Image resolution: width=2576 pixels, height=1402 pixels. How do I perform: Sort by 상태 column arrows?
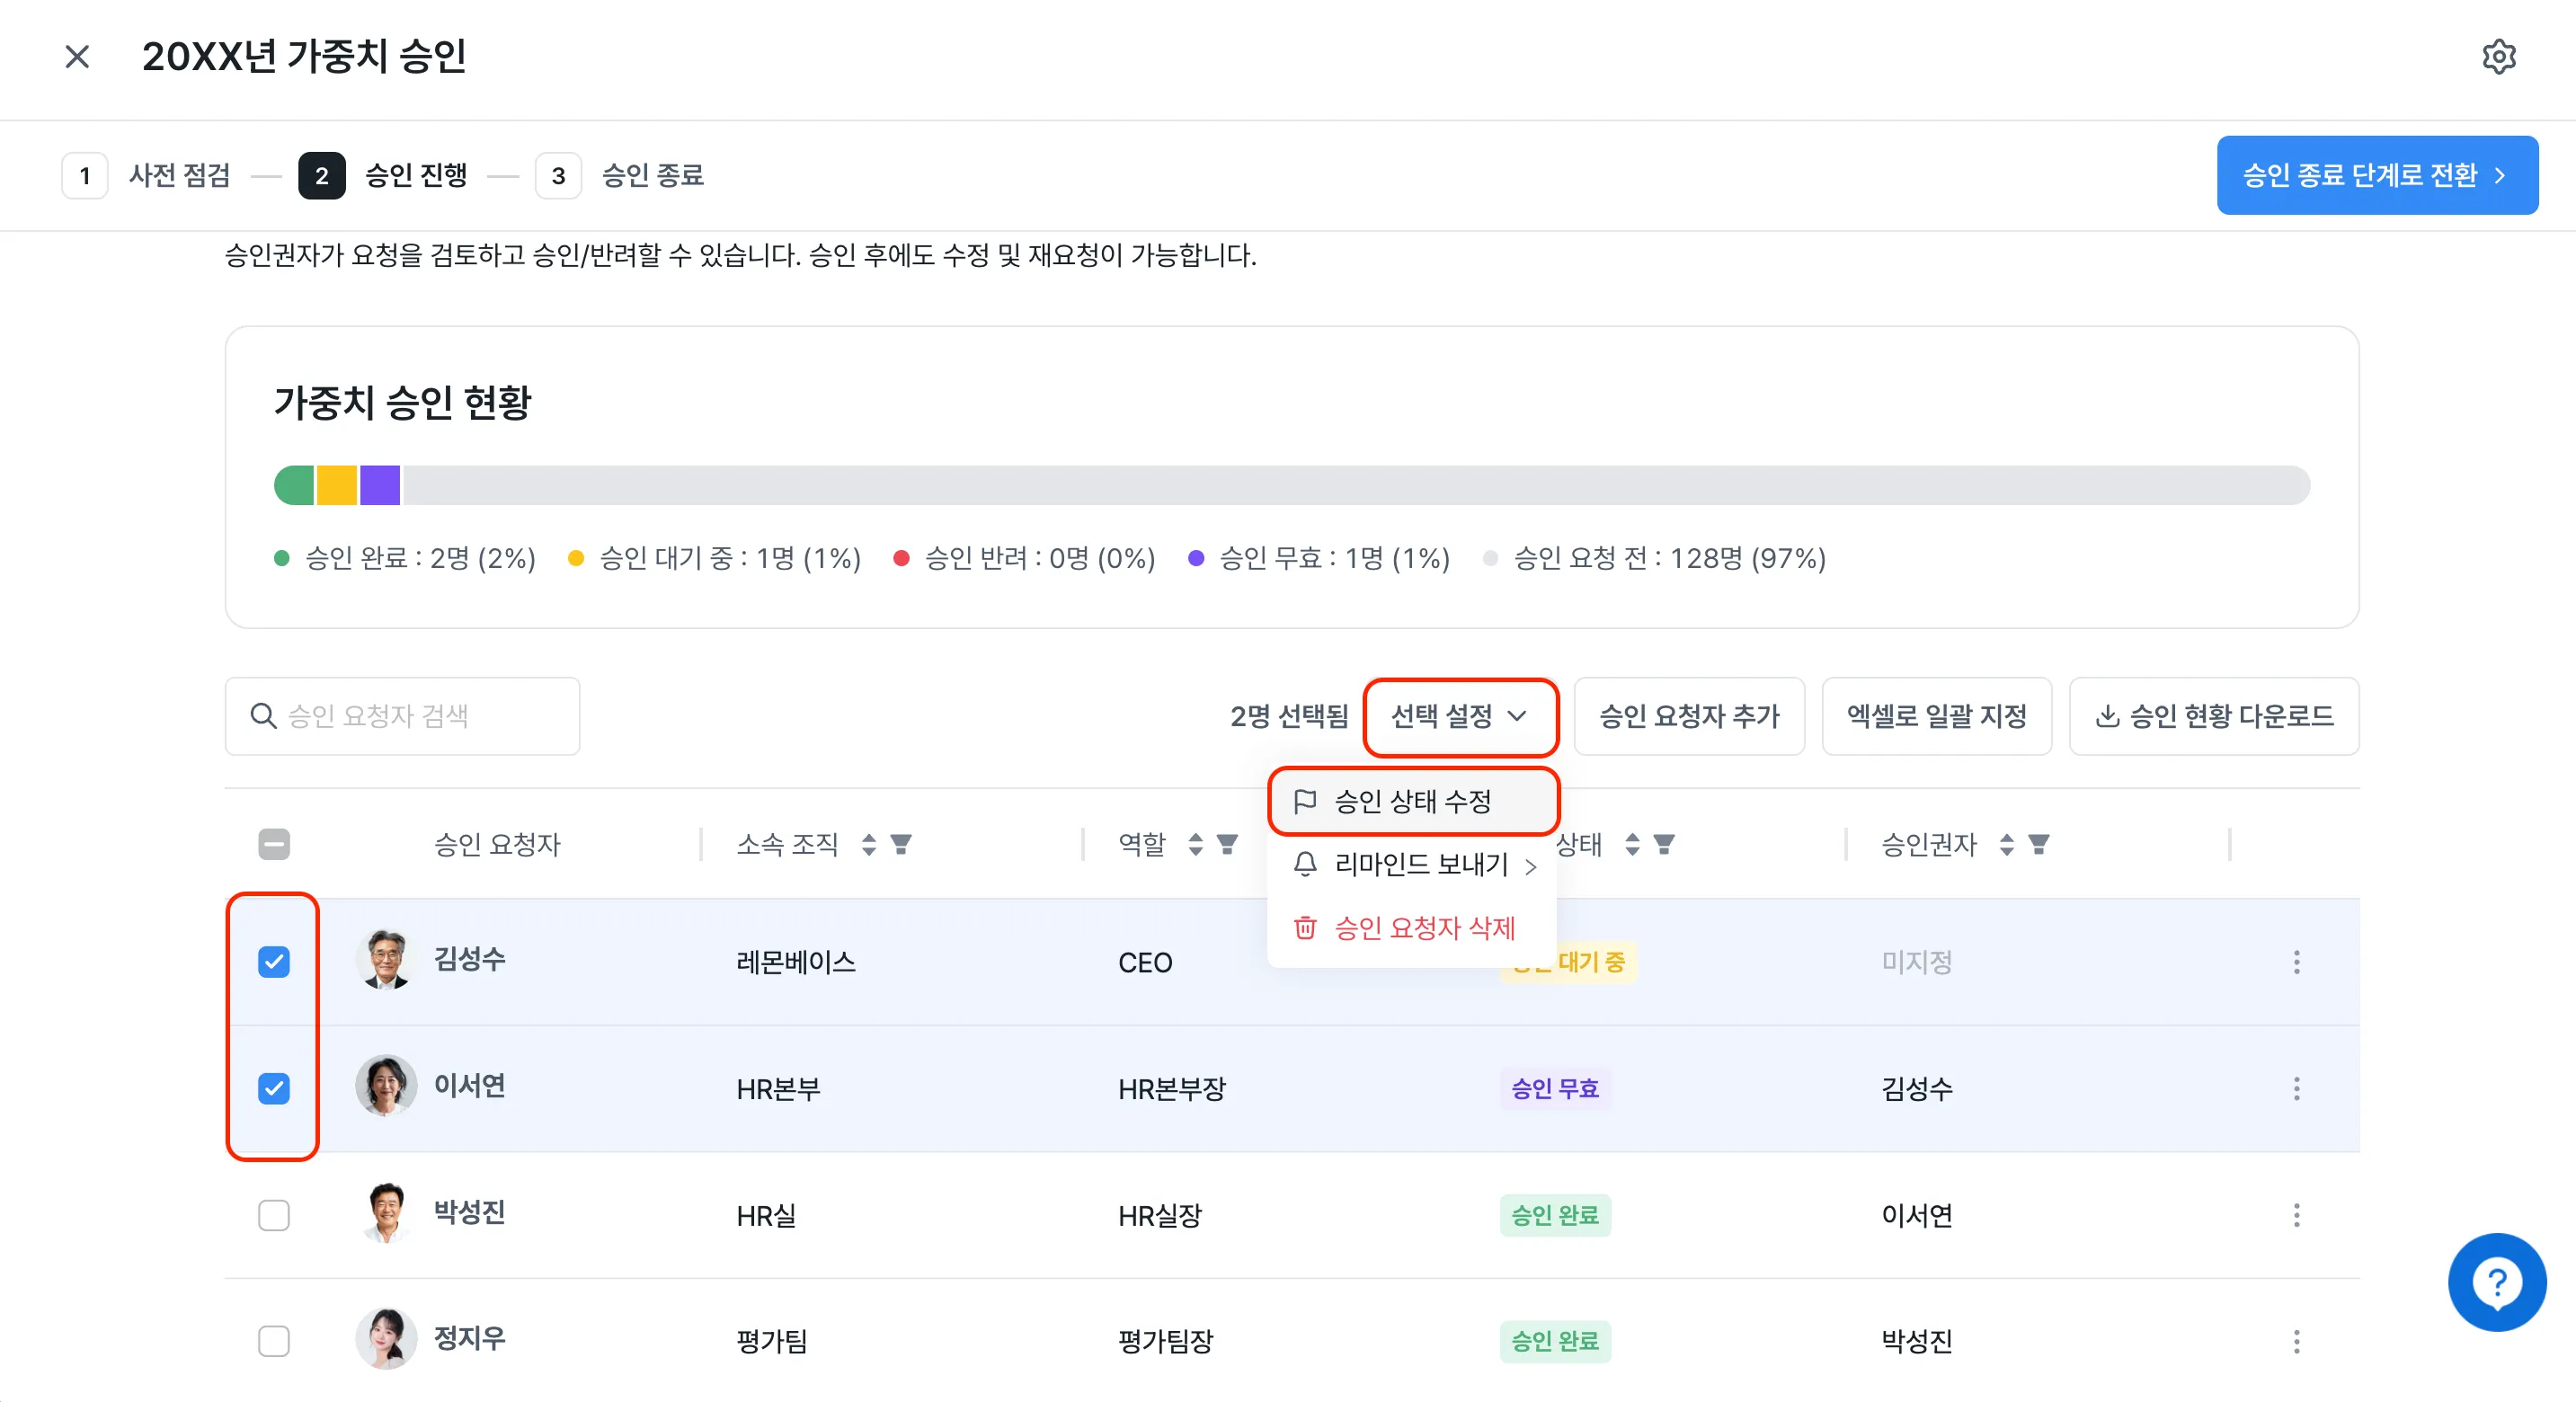pos(1632,845)
